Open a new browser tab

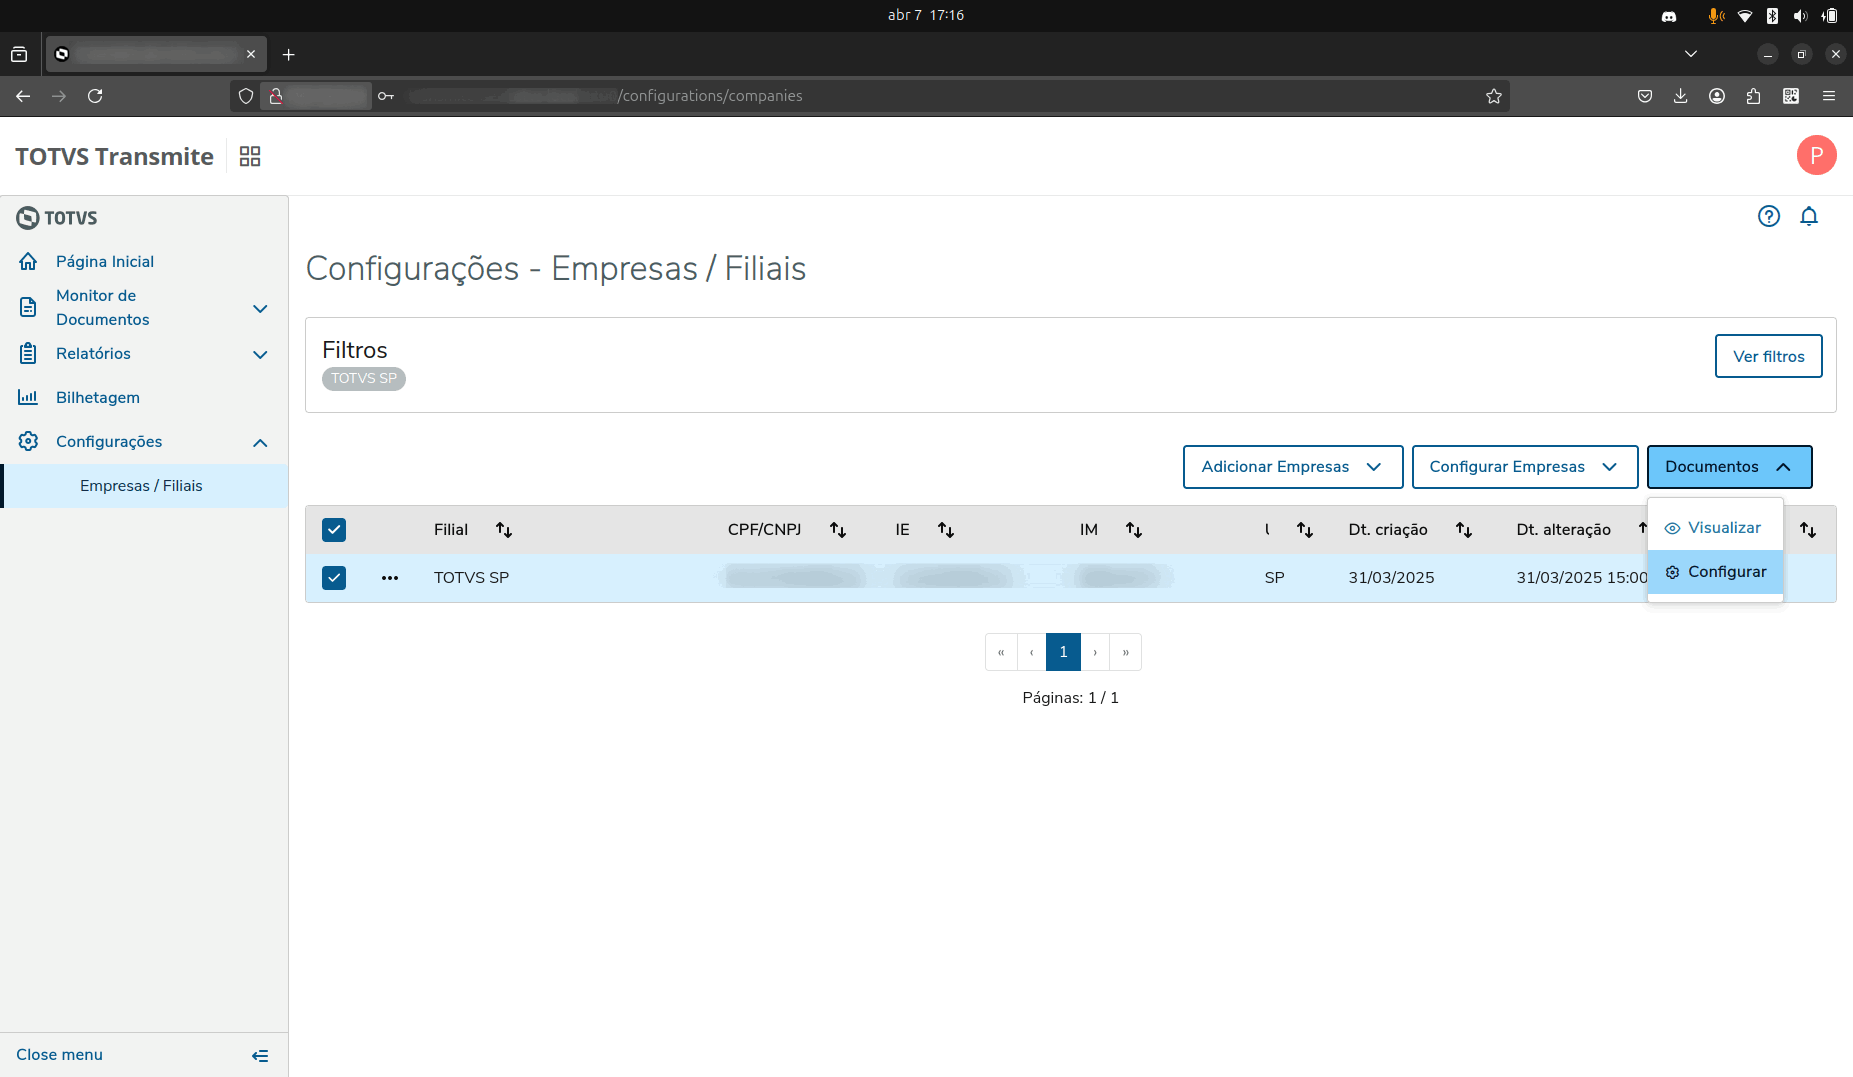pos(289,54)
